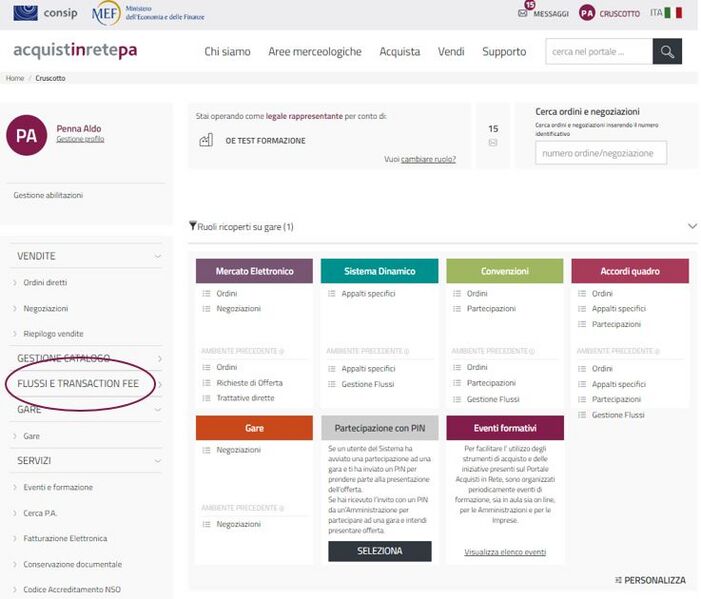This screenshot has height=599, width=701.
Task: Open the Supporto menu
Action: point(504,51)
